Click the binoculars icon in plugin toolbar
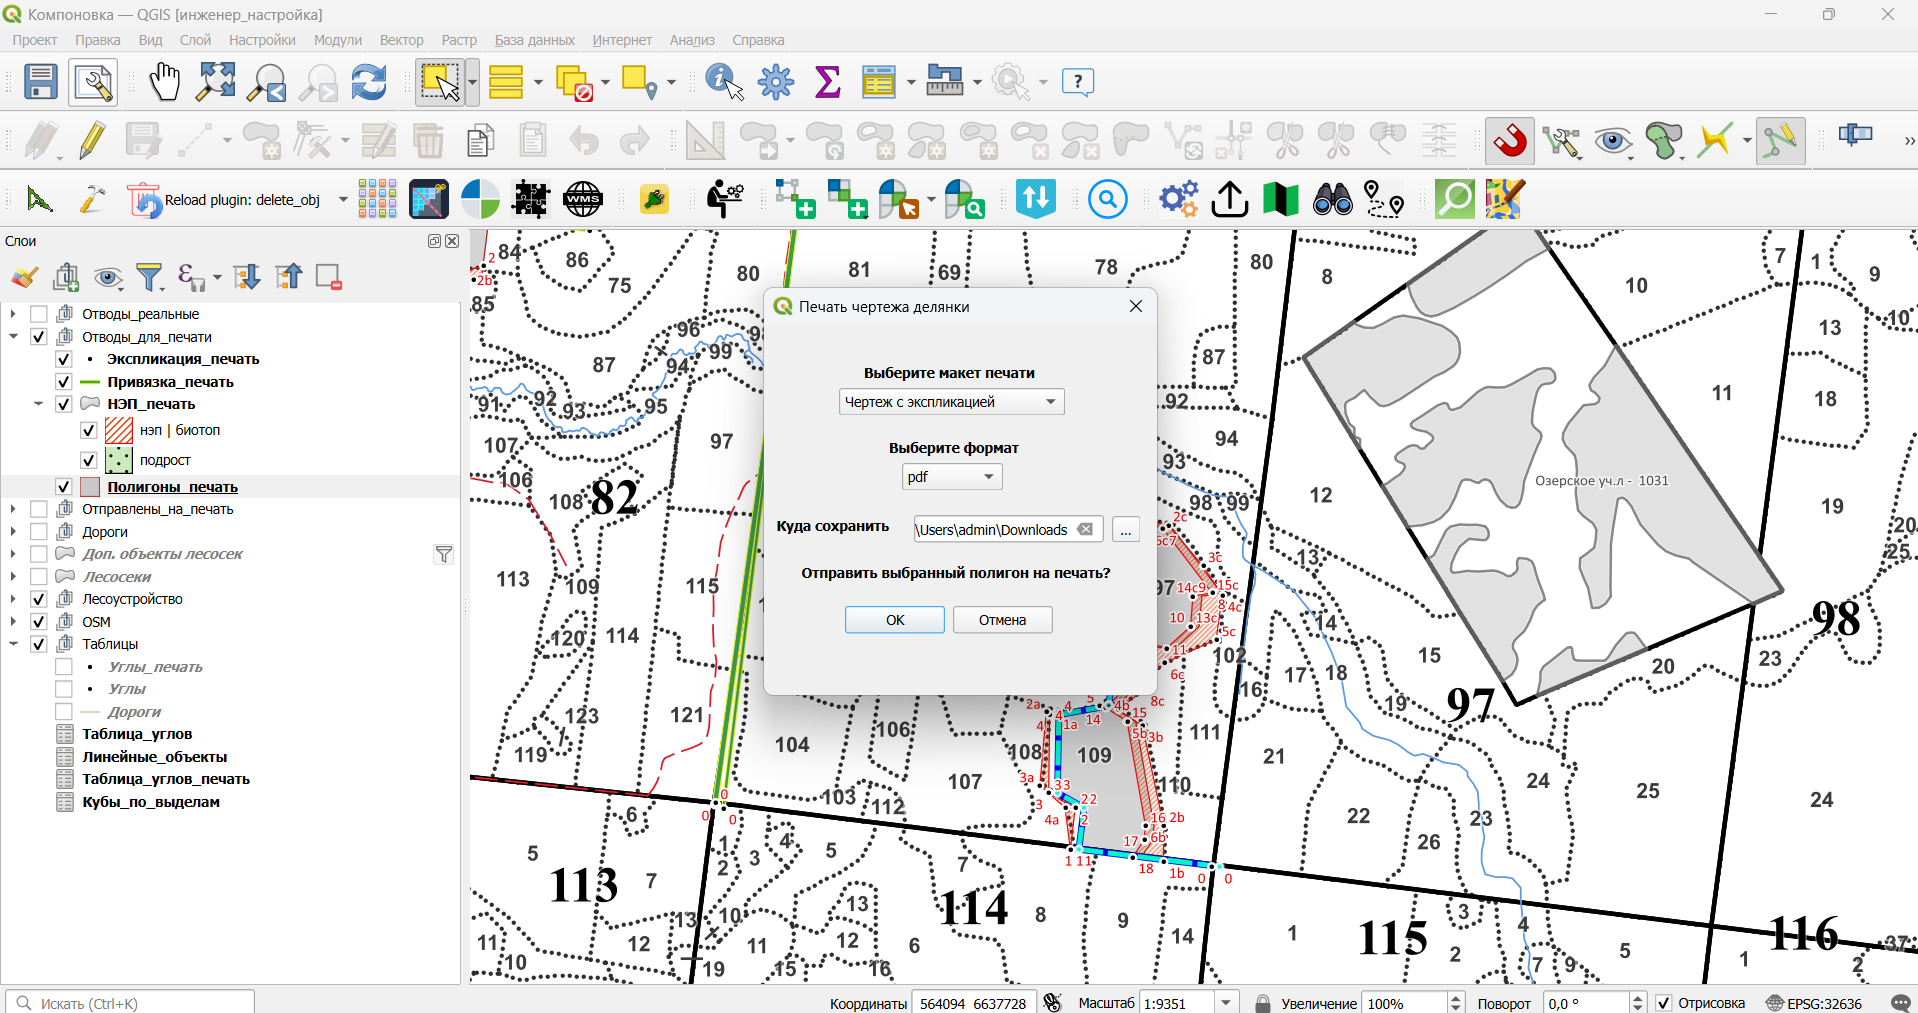1918x1013 pixels. [x=1333, y=200]
